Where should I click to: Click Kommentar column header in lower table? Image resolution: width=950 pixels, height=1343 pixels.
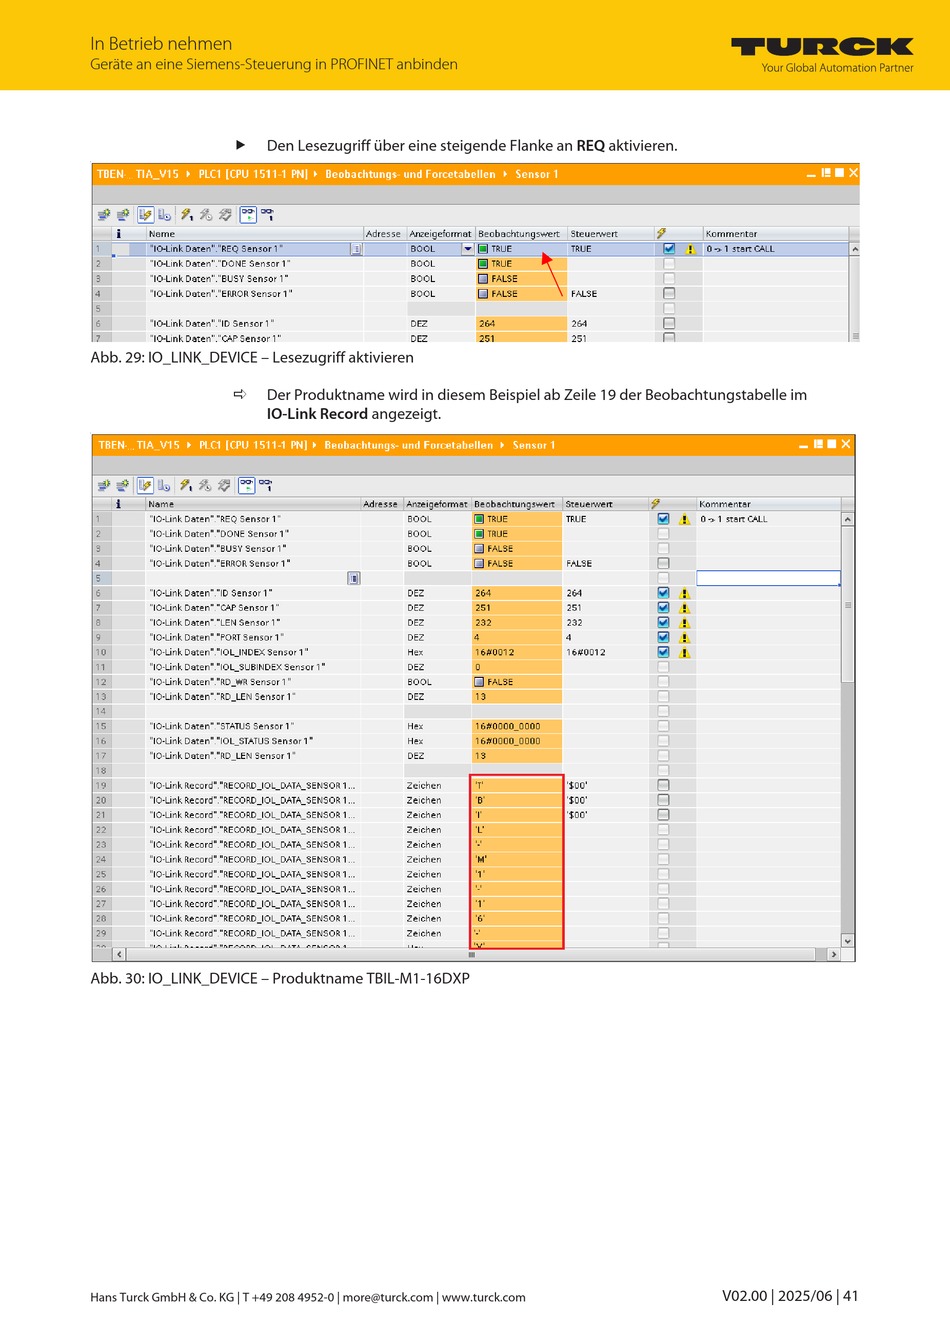768,504
